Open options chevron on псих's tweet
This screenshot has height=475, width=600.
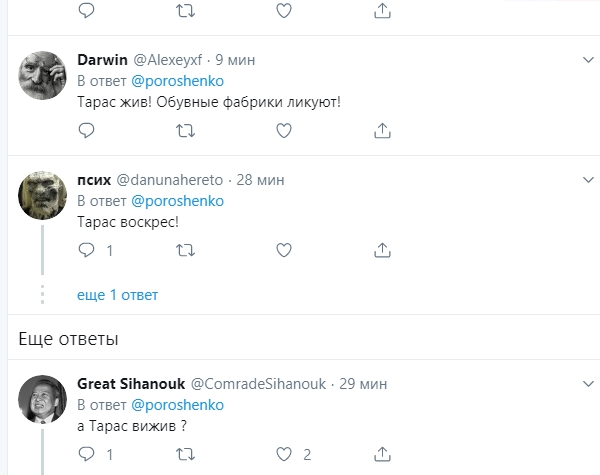589,179
